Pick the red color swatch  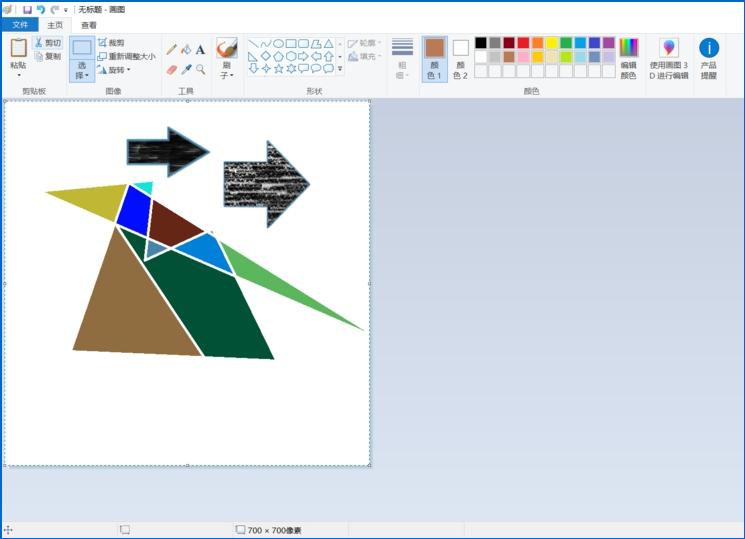pyautogui.click(x=523, y=43)
